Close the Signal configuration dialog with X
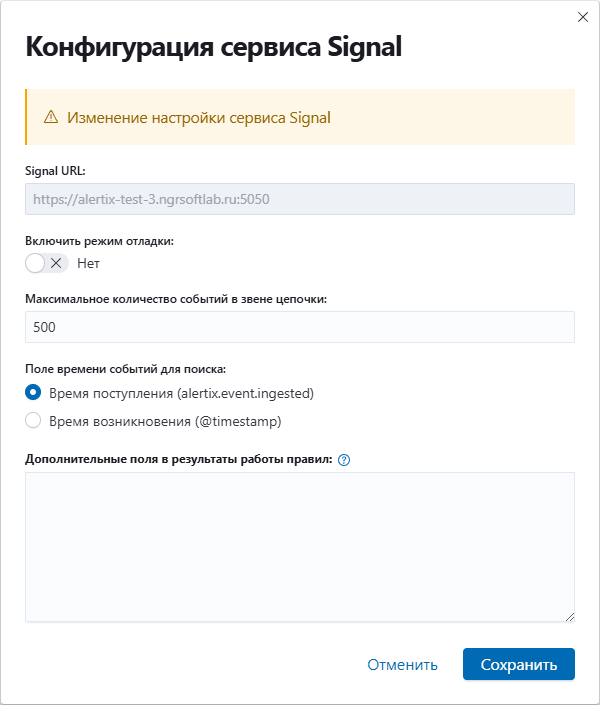Screen dimensions: 600x705 coord(582,17)
